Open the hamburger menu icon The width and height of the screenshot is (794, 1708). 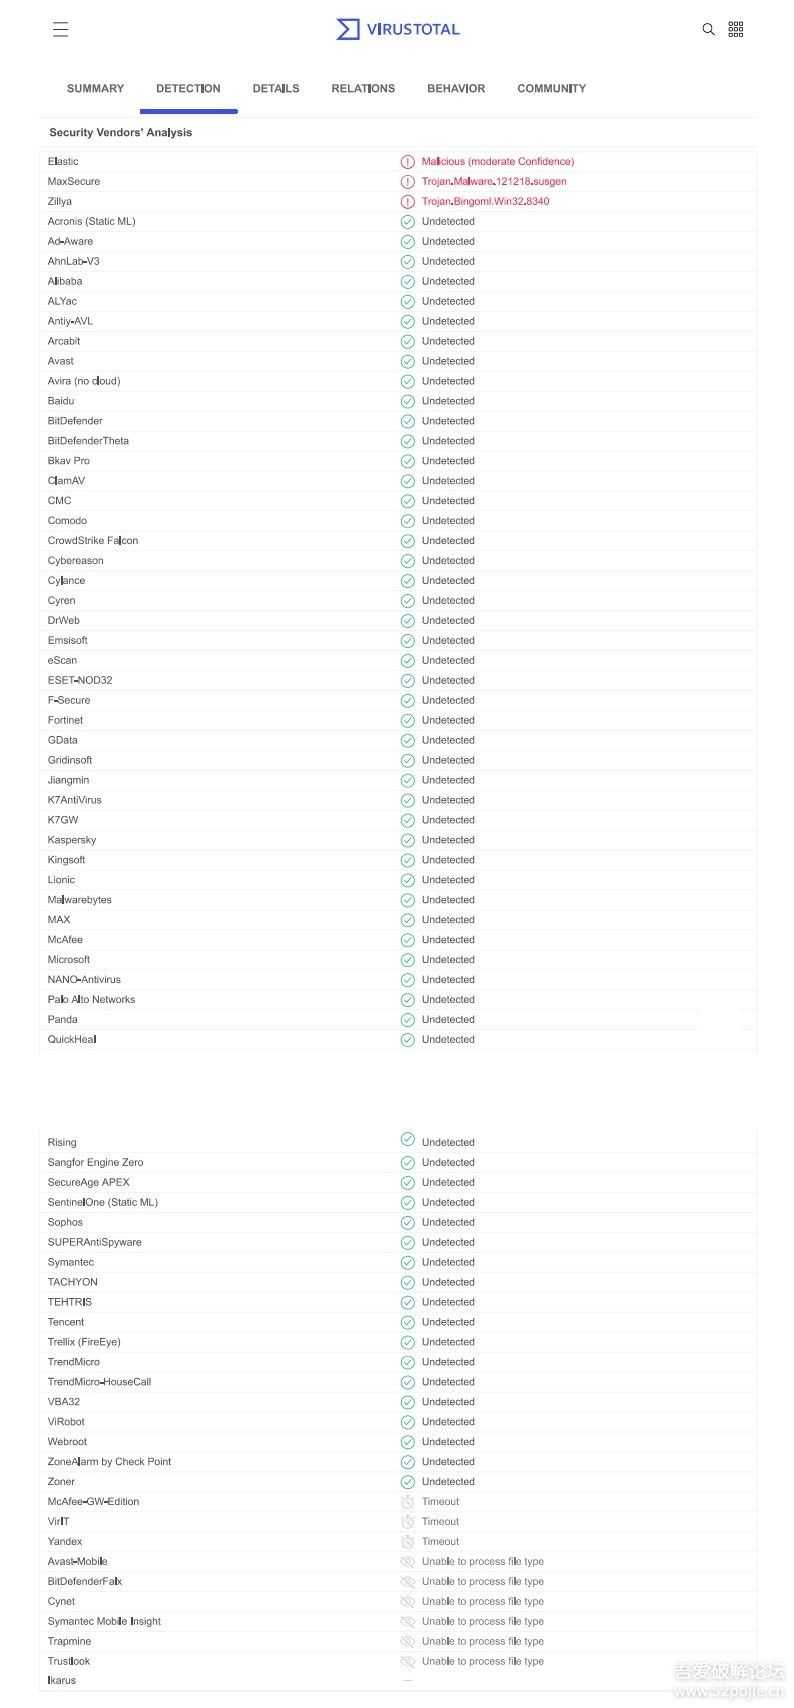tap(61, 29)
